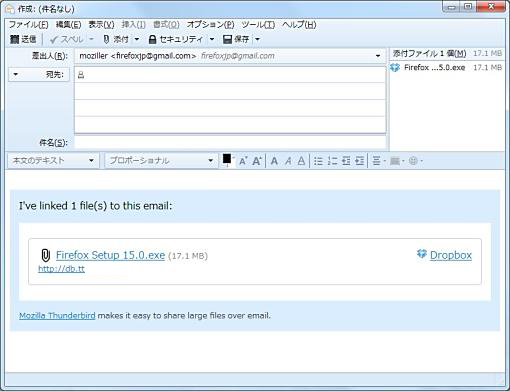This screenshot has height=391, width=510.
Task: Click the second empty recipient row
Action: coord(230,91)
